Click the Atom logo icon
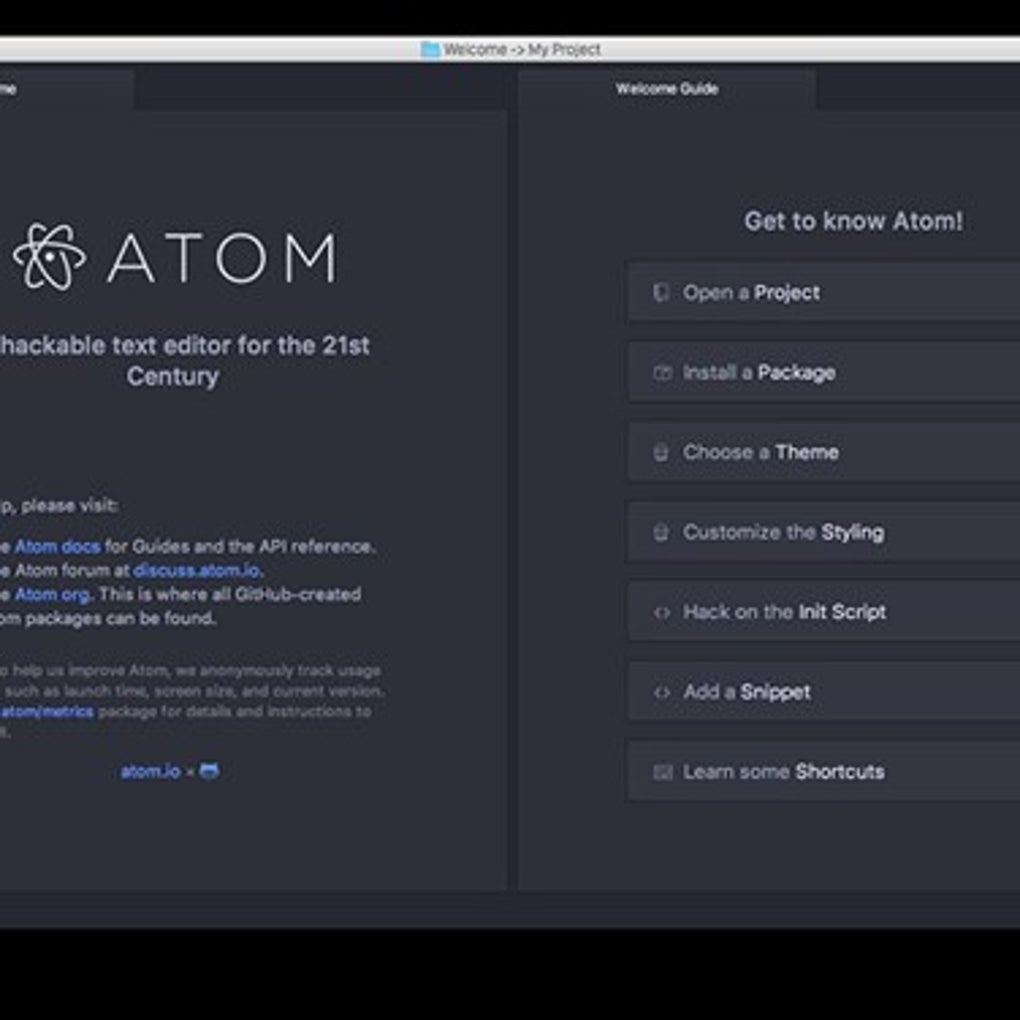The image size is (1020, 1020). click(49, 257)
